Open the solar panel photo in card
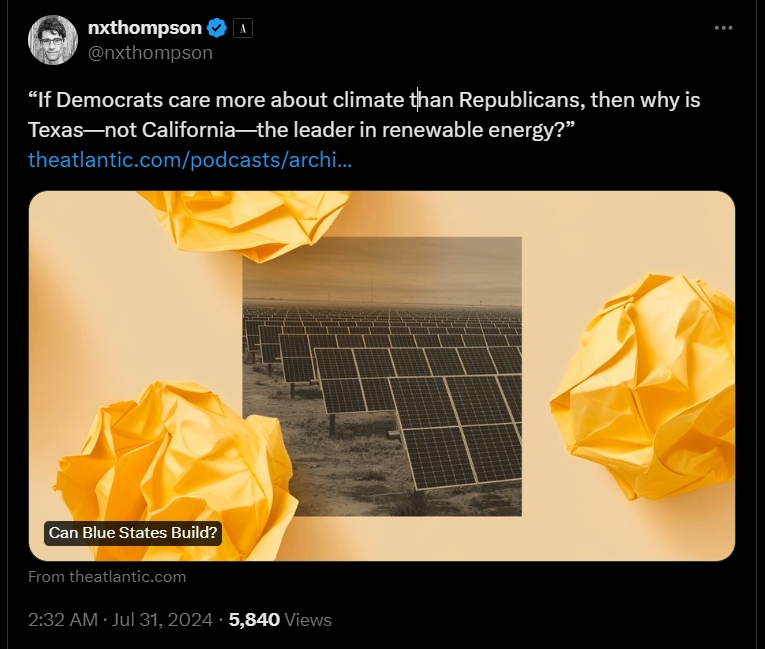 (382, 376)
